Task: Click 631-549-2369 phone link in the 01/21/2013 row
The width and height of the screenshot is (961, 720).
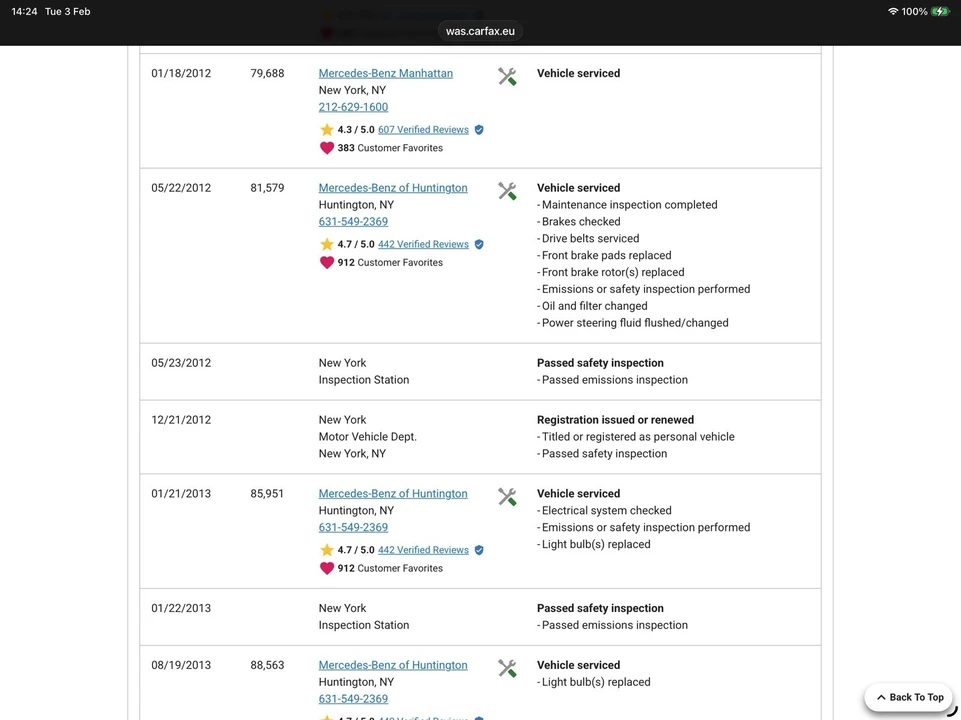Action: (x=353, y=527)
